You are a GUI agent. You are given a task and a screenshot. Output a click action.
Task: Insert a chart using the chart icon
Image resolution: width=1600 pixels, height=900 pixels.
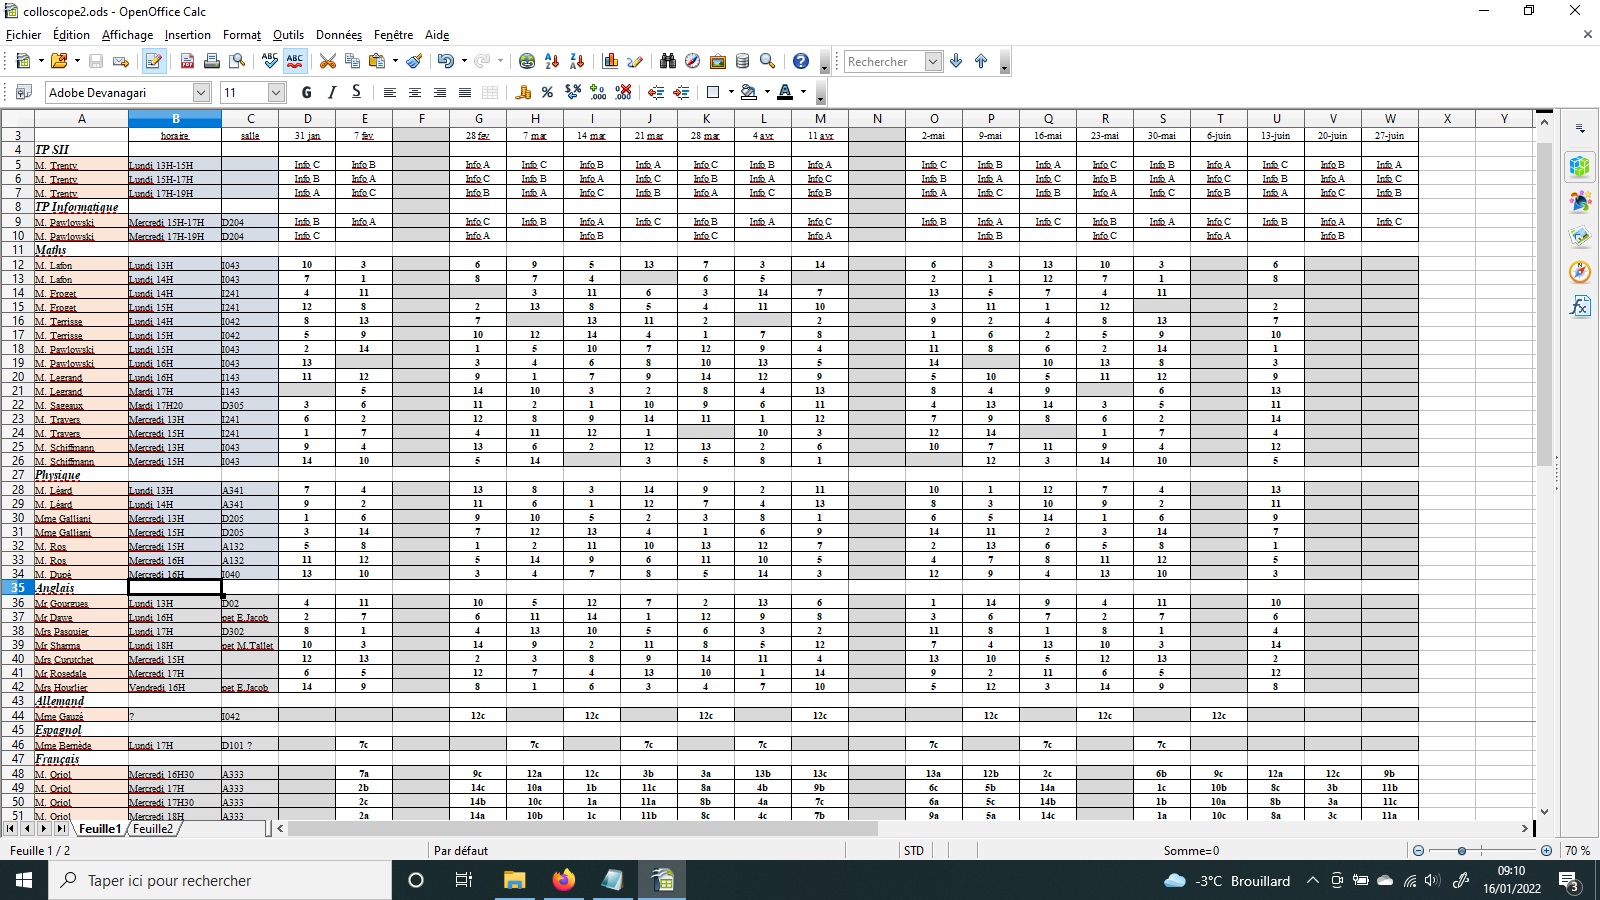click(610, 61)
